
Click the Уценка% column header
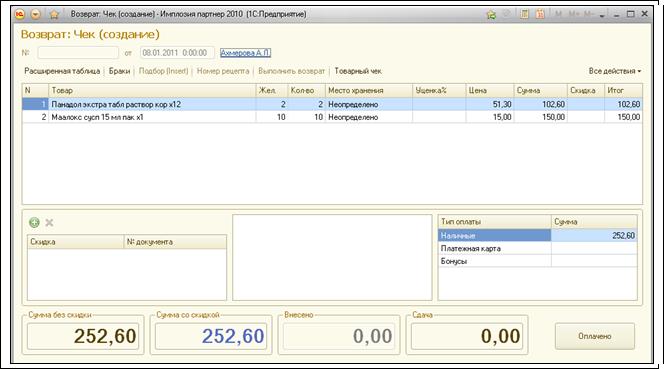click(439, 91)
